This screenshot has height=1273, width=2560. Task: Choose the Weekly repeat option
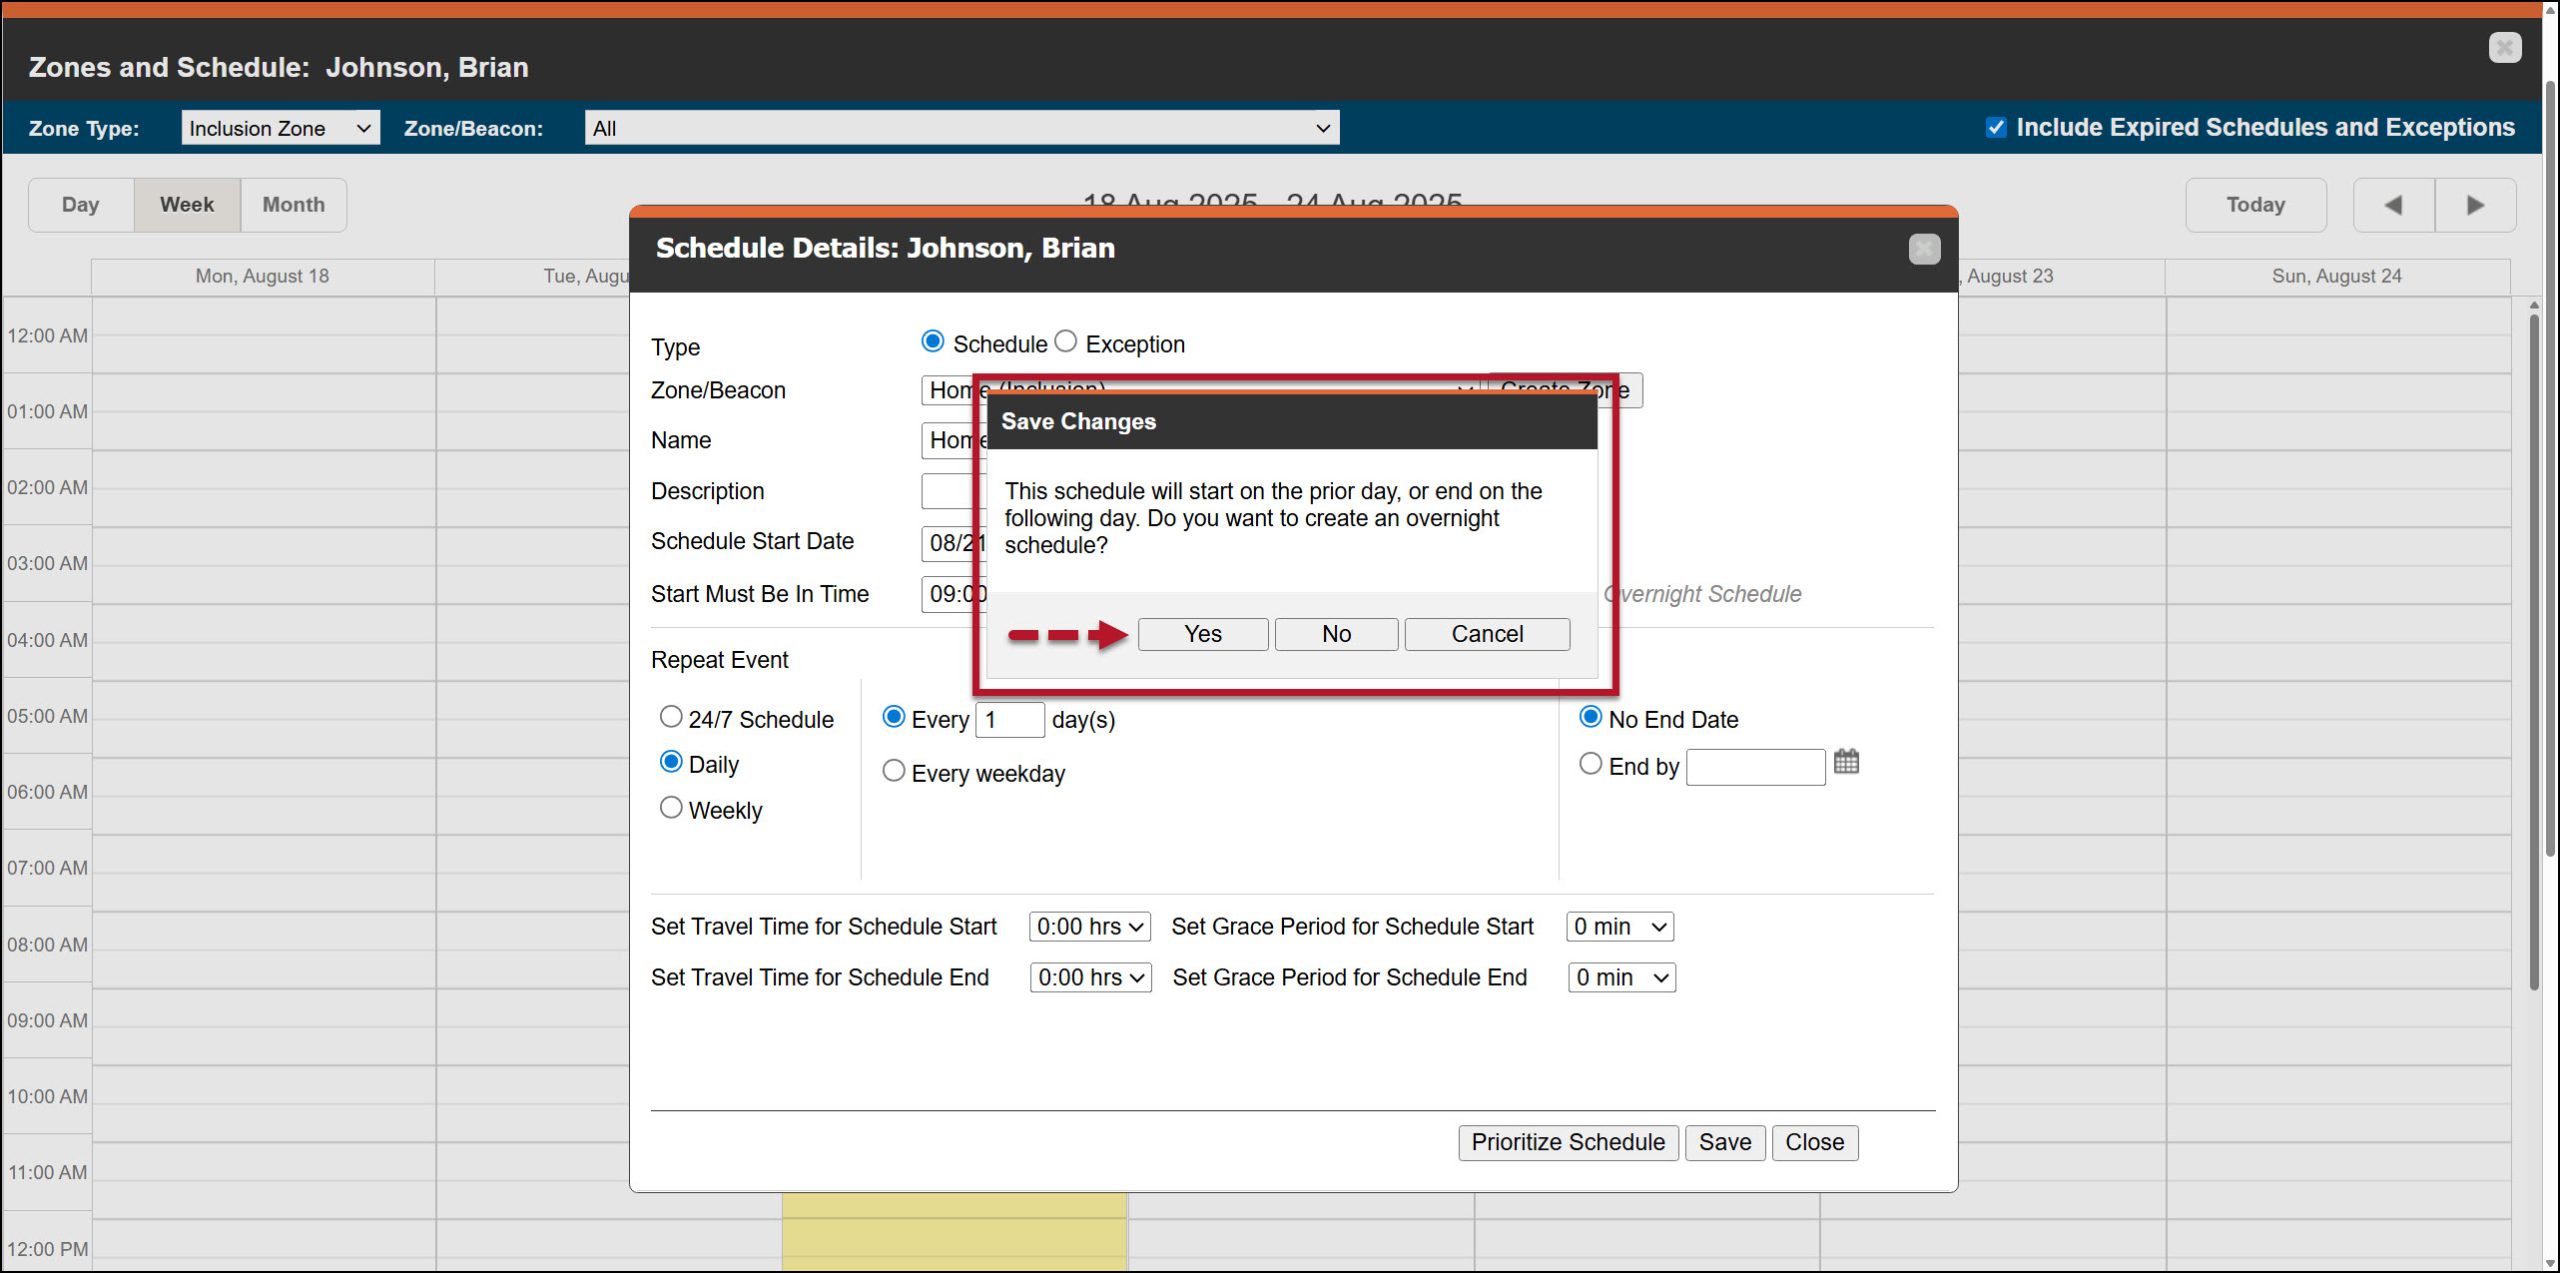pyautogui.click(x=671, y=808)
